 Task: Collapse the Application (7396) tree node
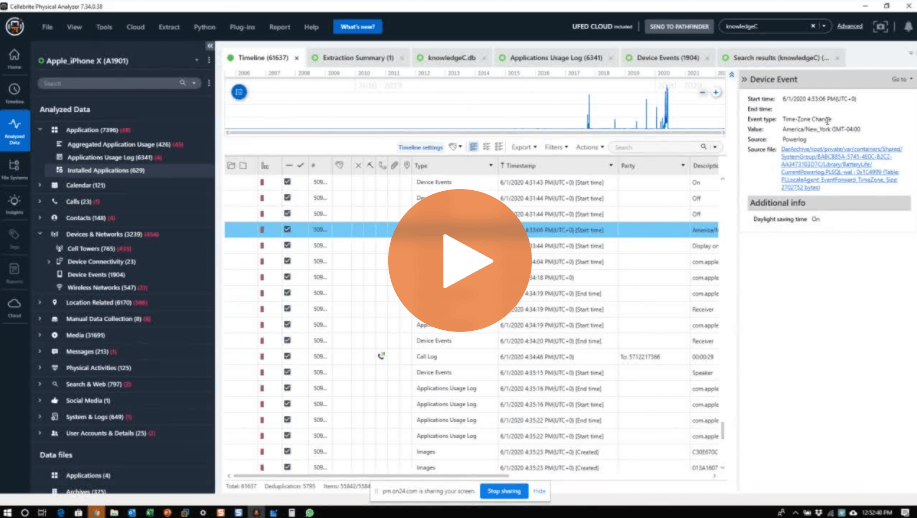40,130
